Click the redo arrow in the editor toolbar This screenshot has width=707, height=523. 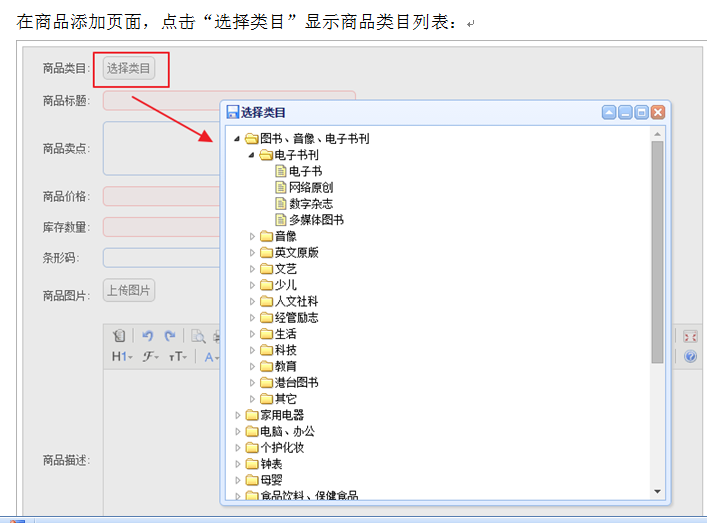[x=170, y=336]
